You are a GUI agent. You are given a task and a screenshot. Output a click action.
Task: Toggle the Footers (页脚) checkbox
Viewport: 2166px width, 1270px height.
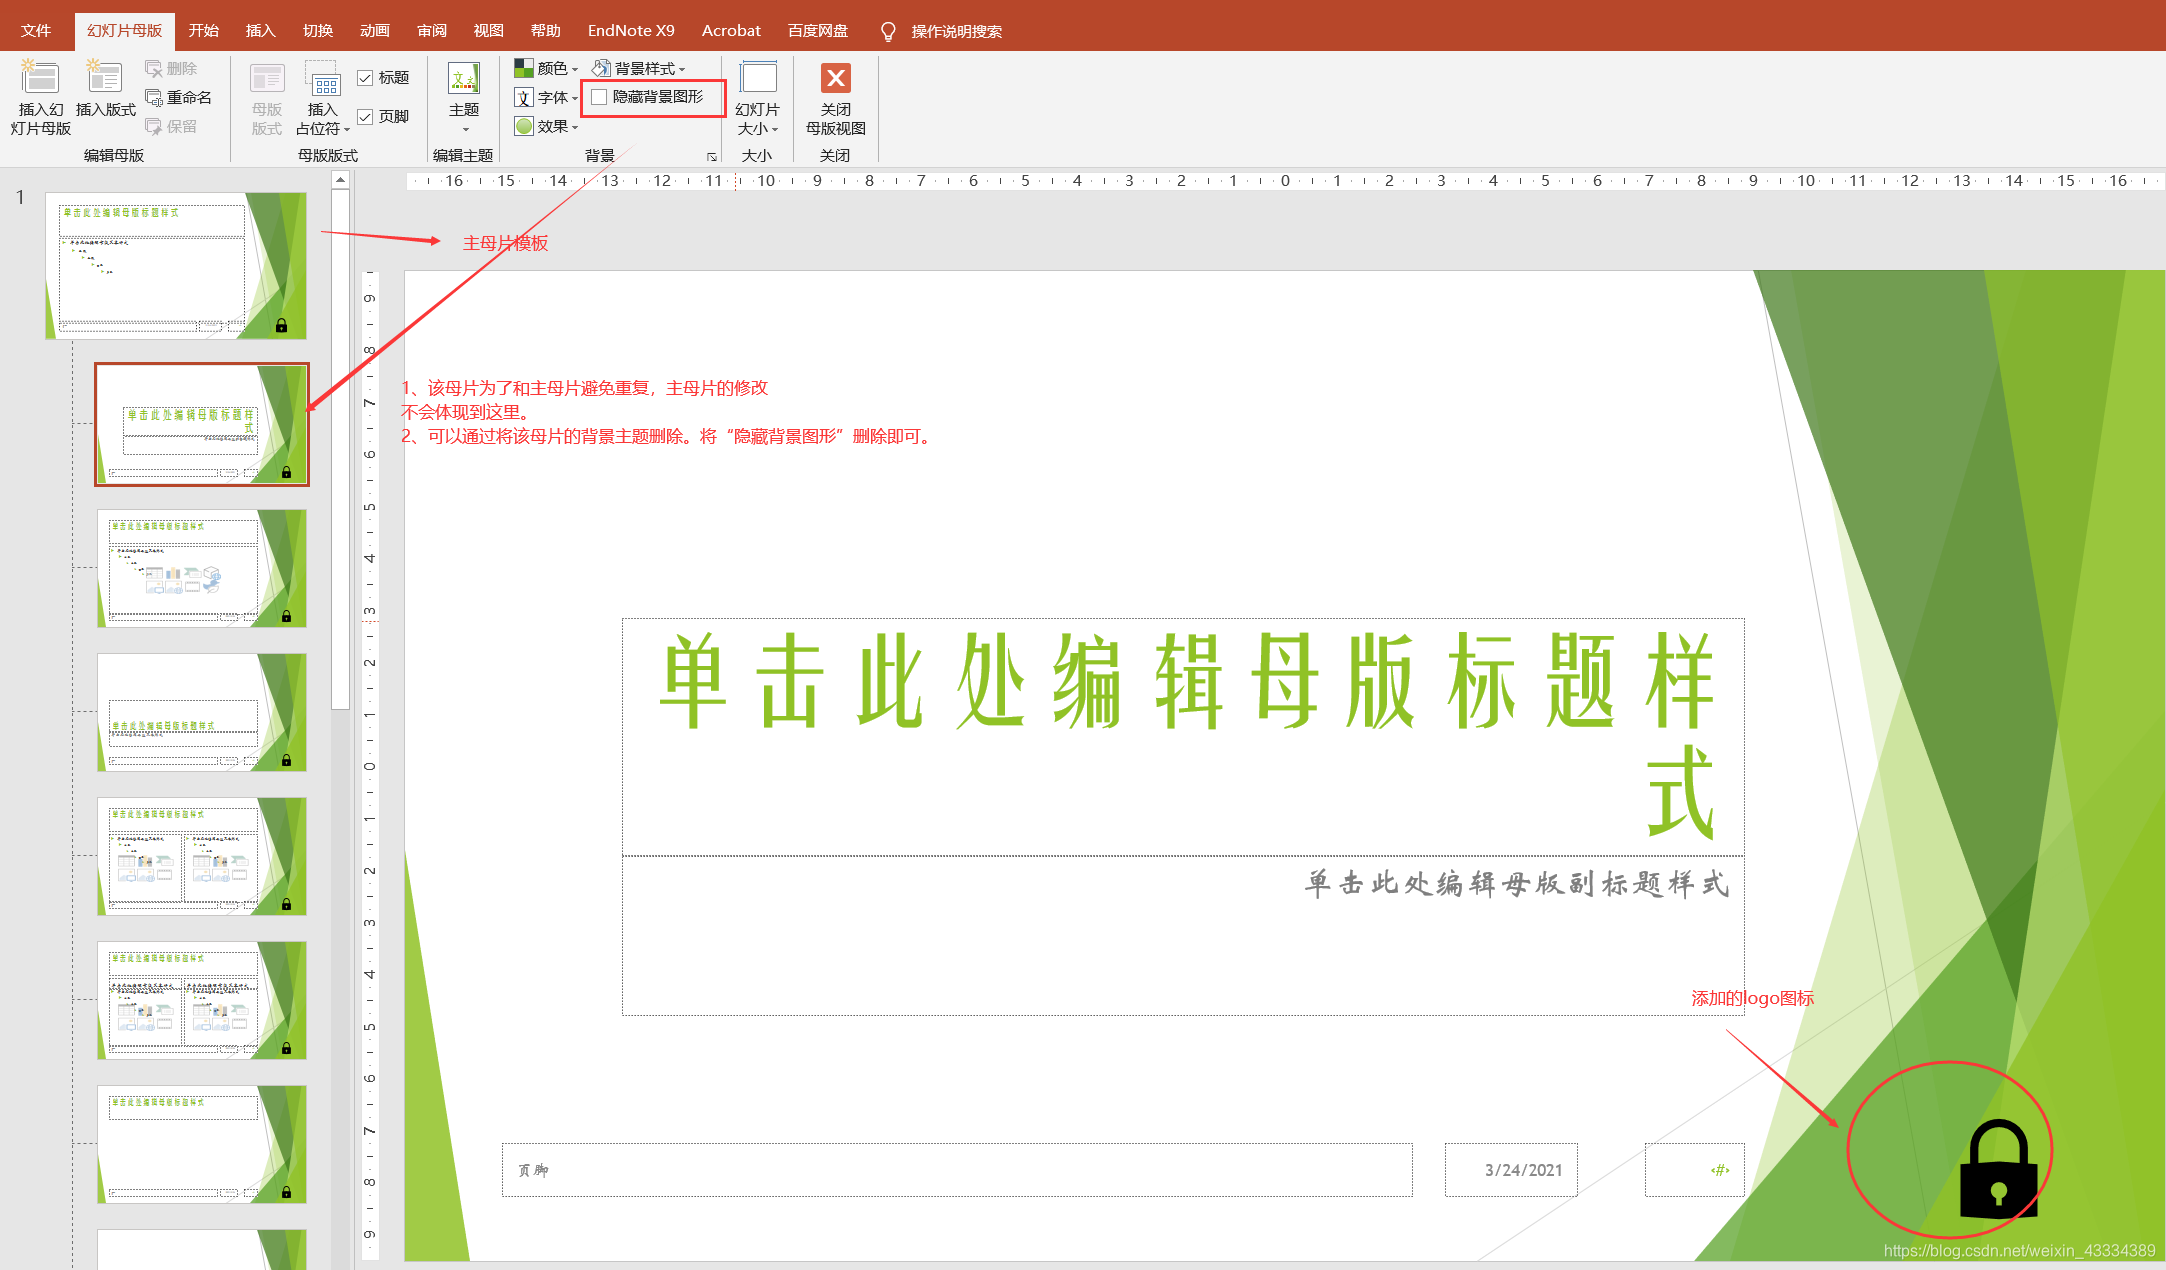pyautogui.click(x=365, y=117)
